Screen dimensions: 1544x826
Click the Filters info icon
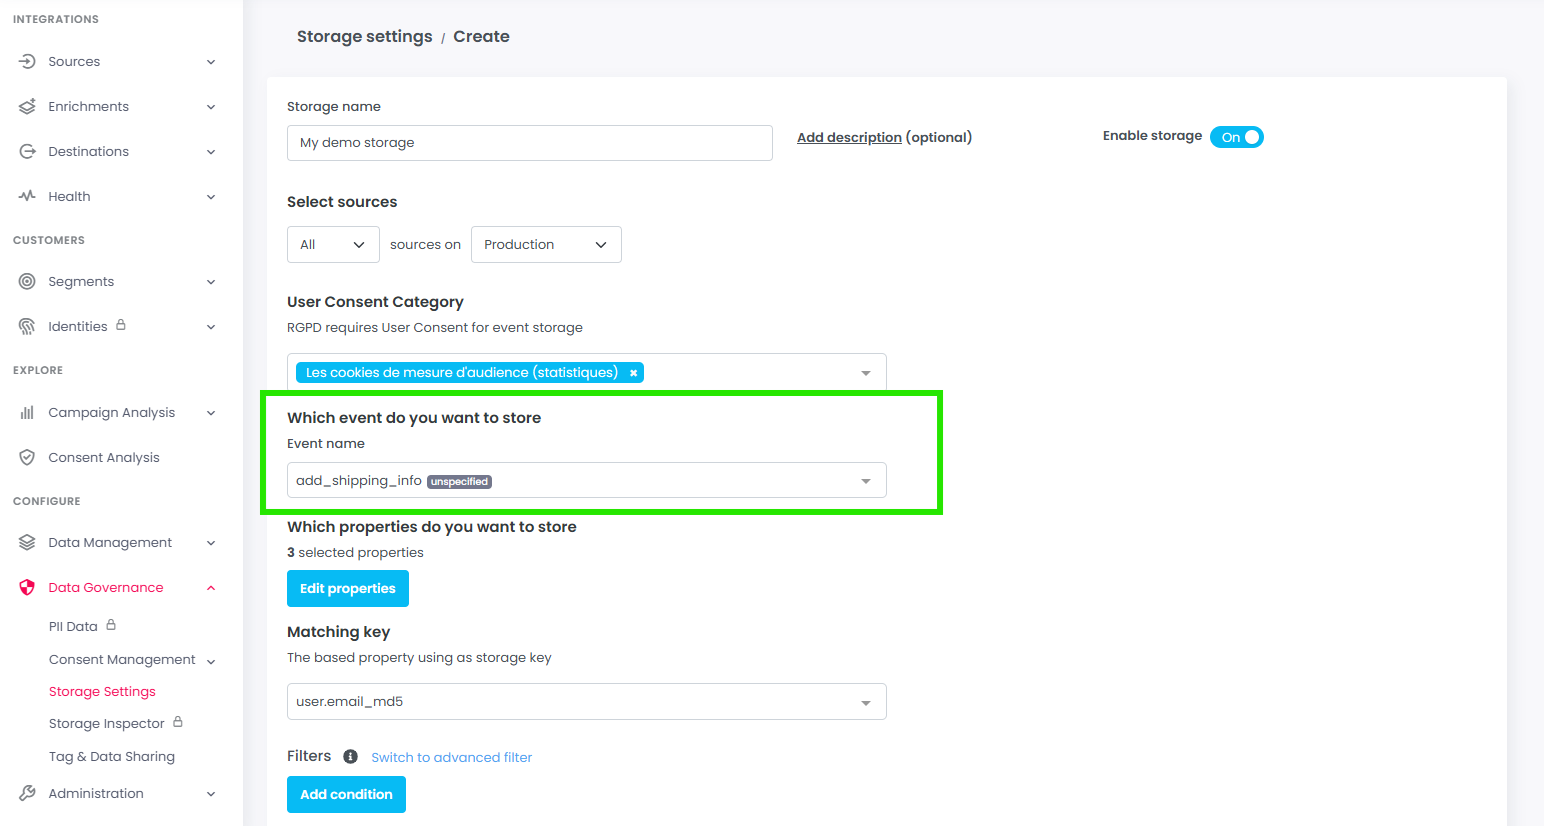(350, 757)
